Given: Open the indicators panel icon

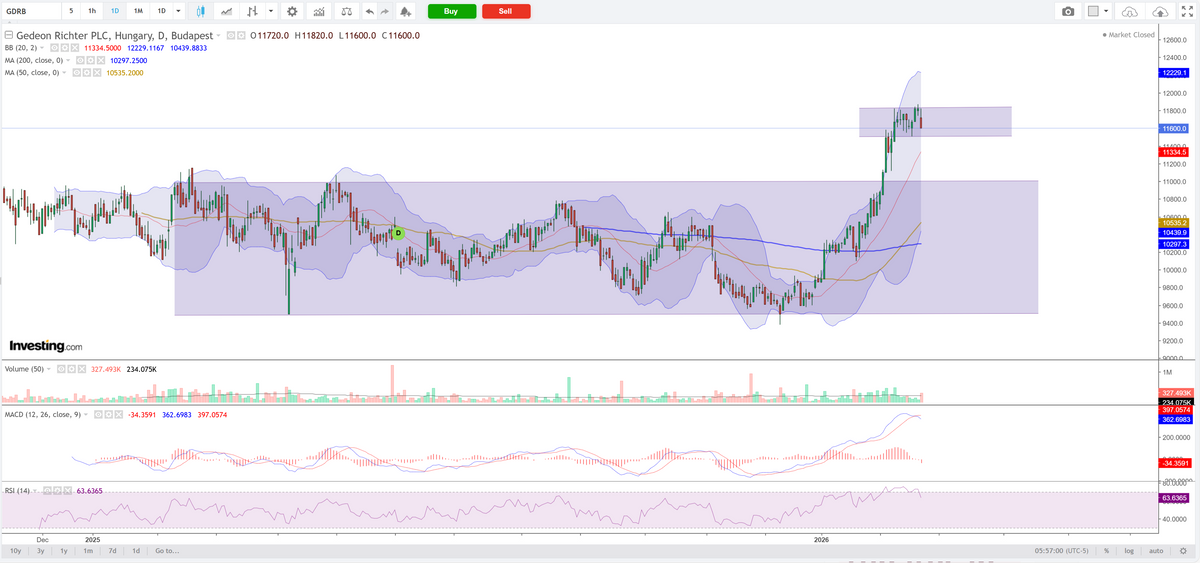Looking at the screenshot, I should (319, 11).
